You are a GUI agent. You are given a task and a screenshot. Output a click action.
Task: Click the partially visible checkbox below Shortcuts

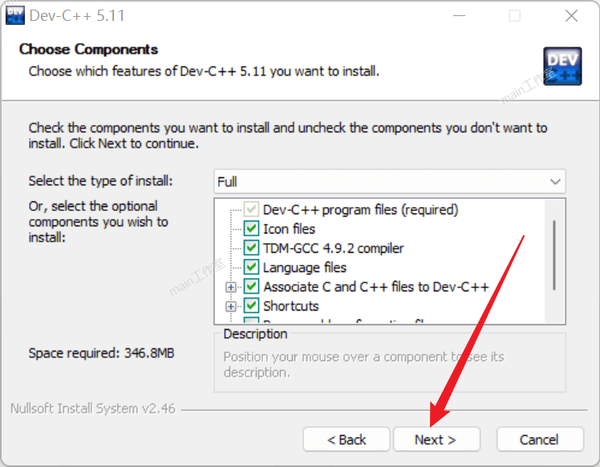(251, 320)
